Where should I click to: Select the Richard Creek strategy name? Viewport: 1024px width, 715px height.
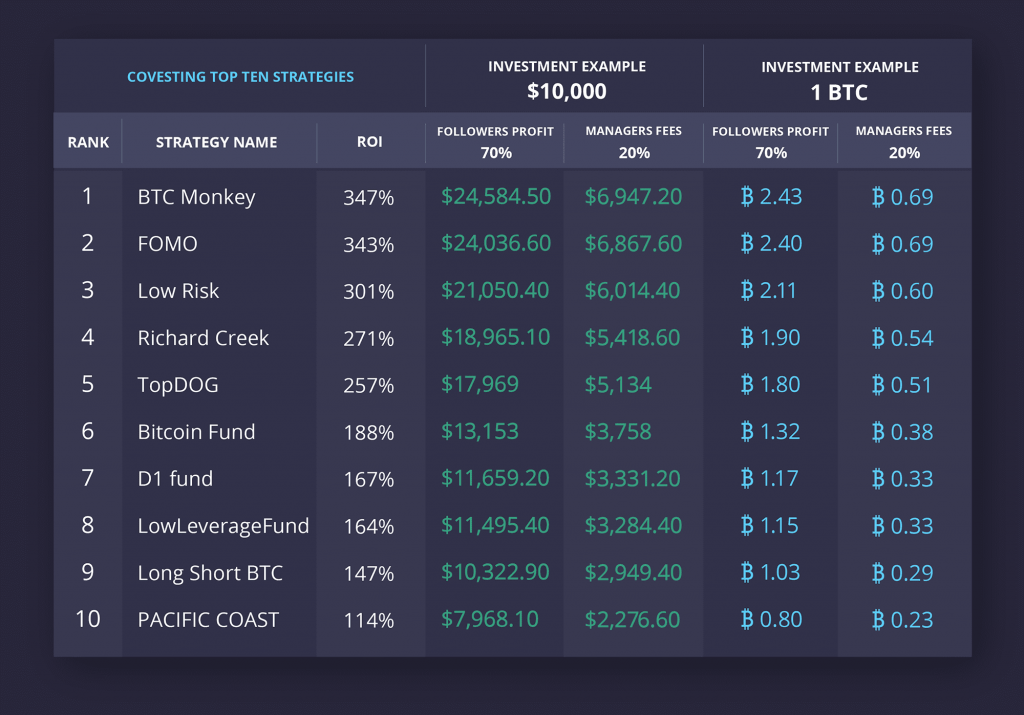click(x=203, y=338)
